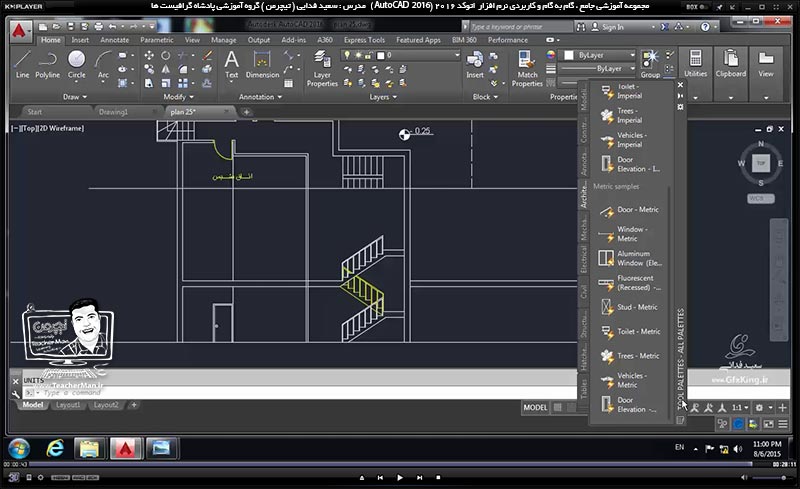This screenshot has width=800, height=489.
Task: Select the Line tool
Action: pyautogui.click(x=22, y=64)
